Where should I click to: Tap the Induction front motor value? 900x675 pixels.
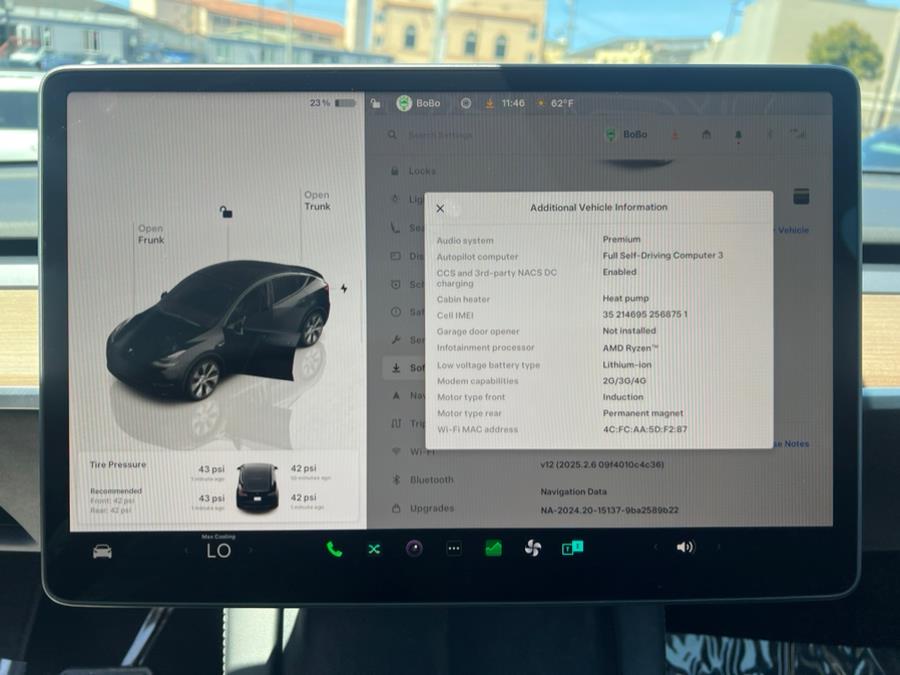point(623,397)
